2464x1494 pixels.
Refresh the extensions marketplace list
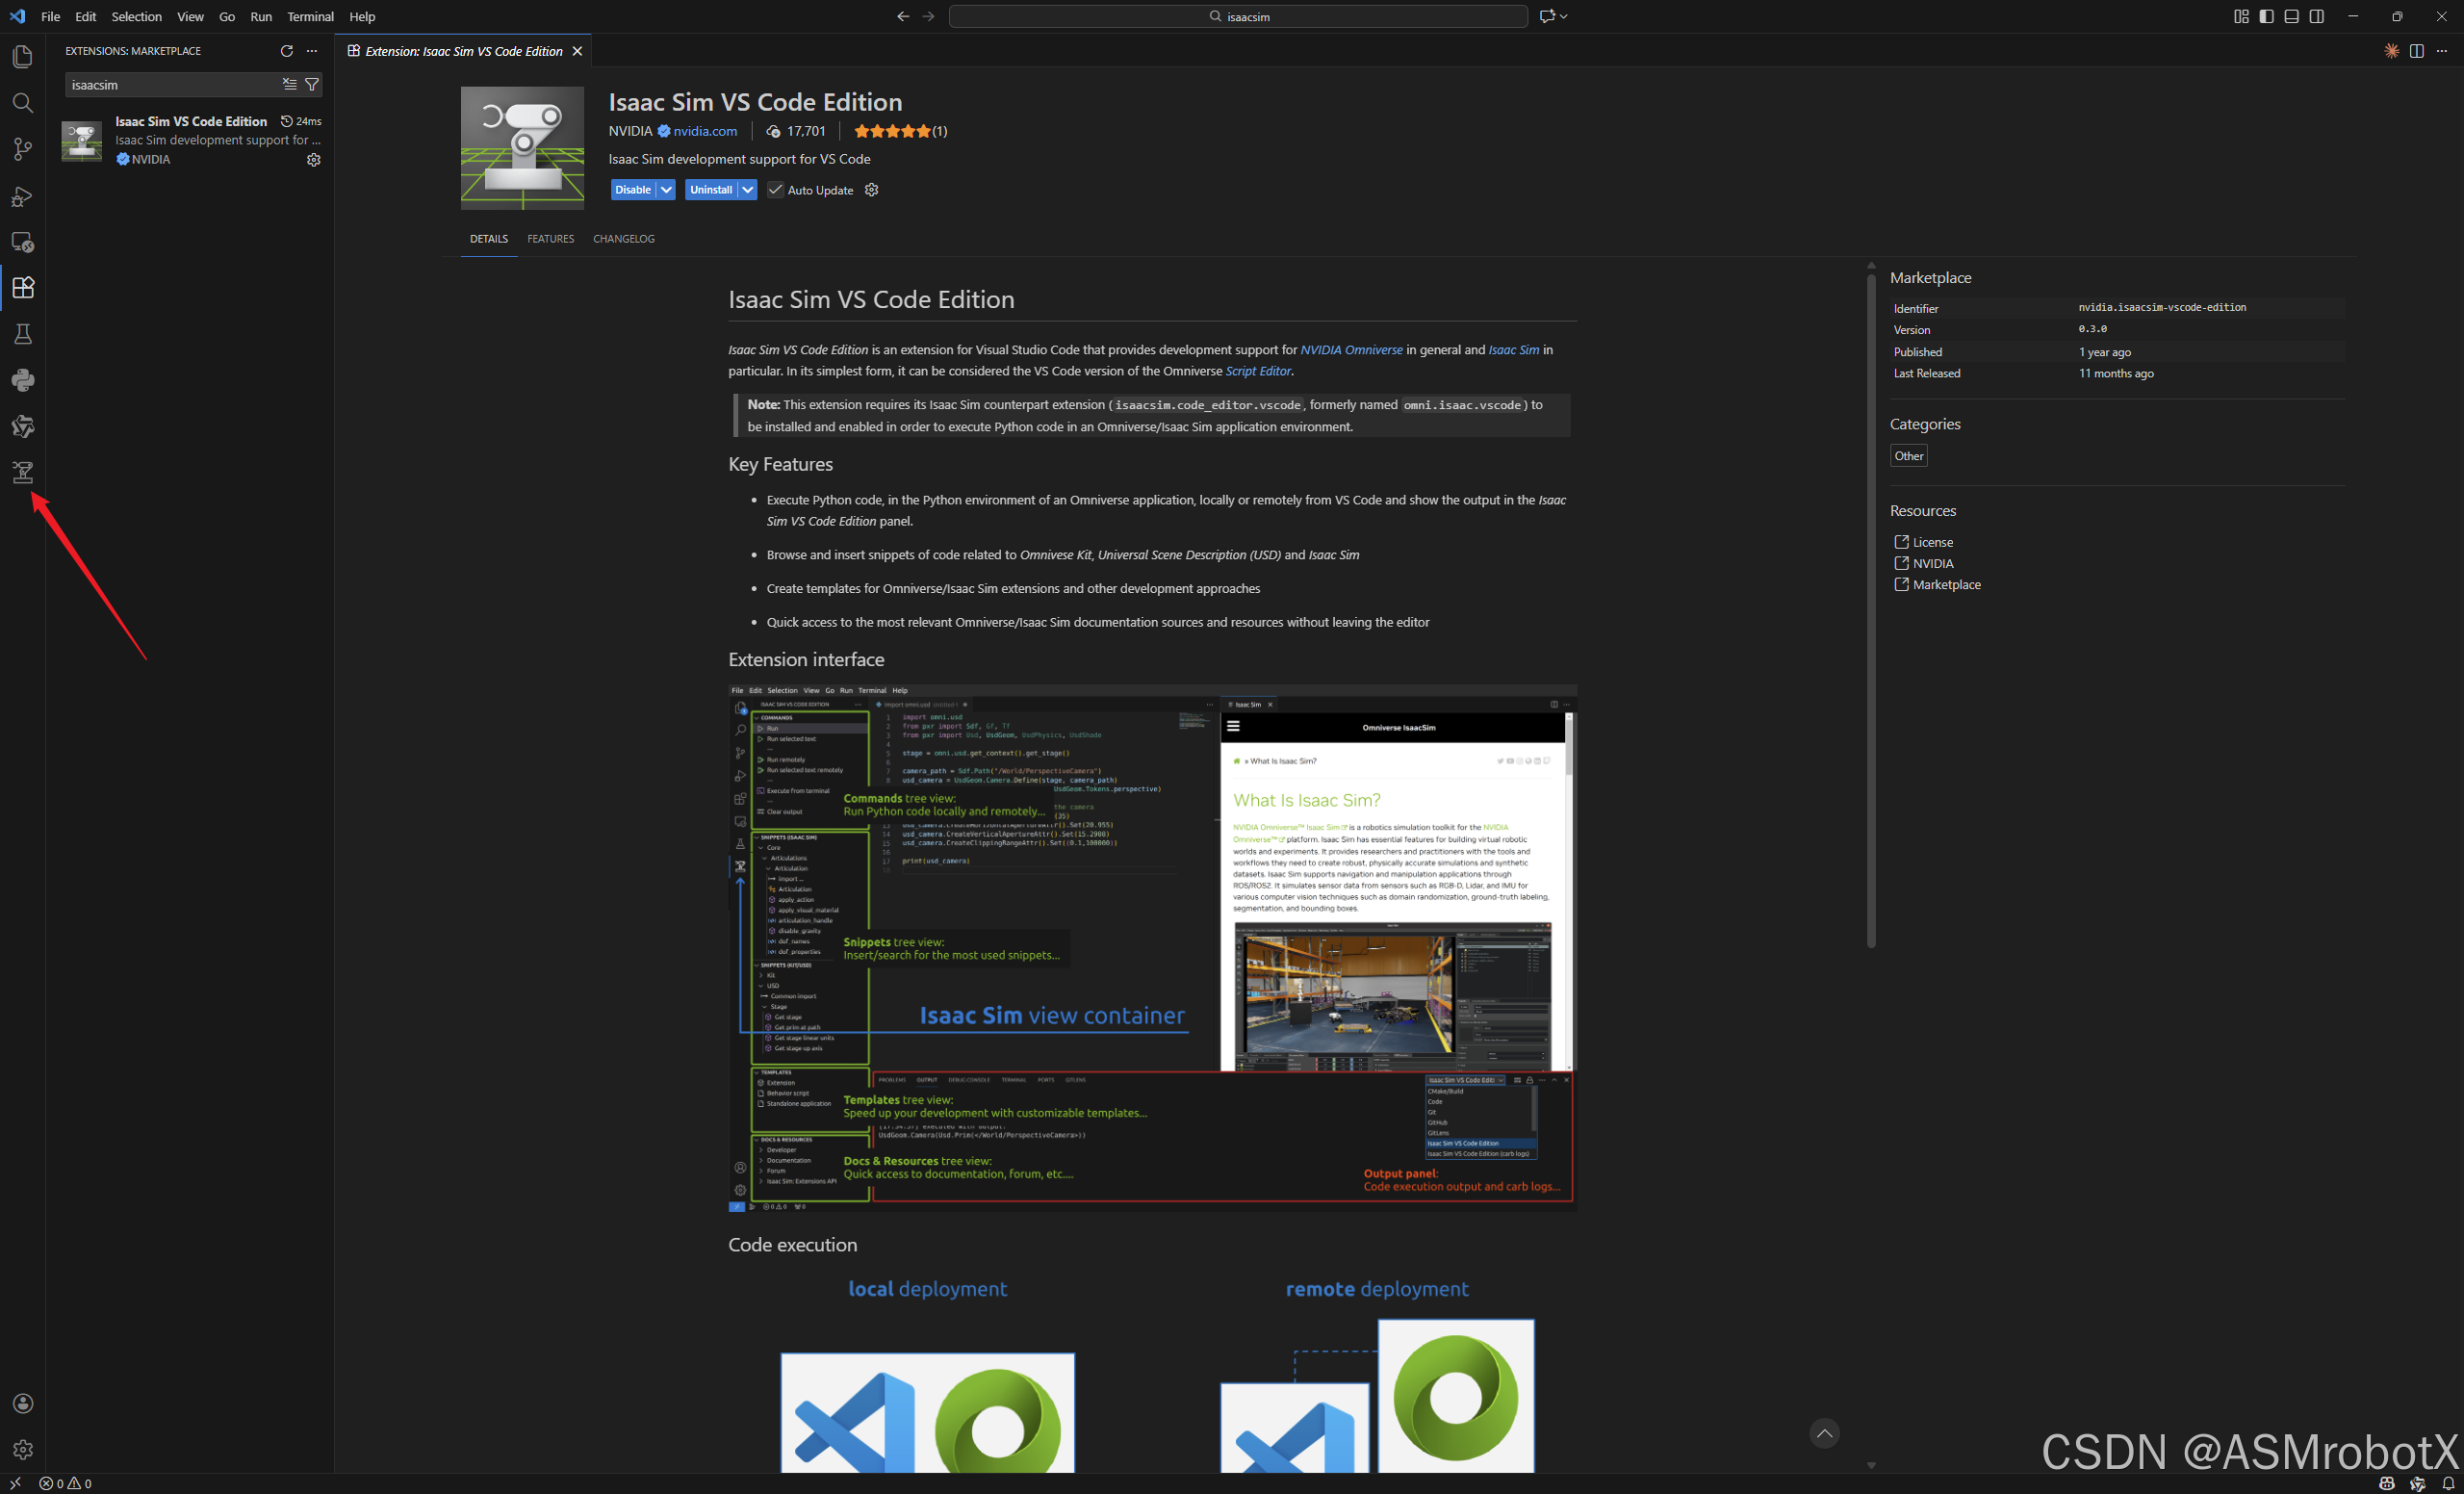click(x=287, y=51)
